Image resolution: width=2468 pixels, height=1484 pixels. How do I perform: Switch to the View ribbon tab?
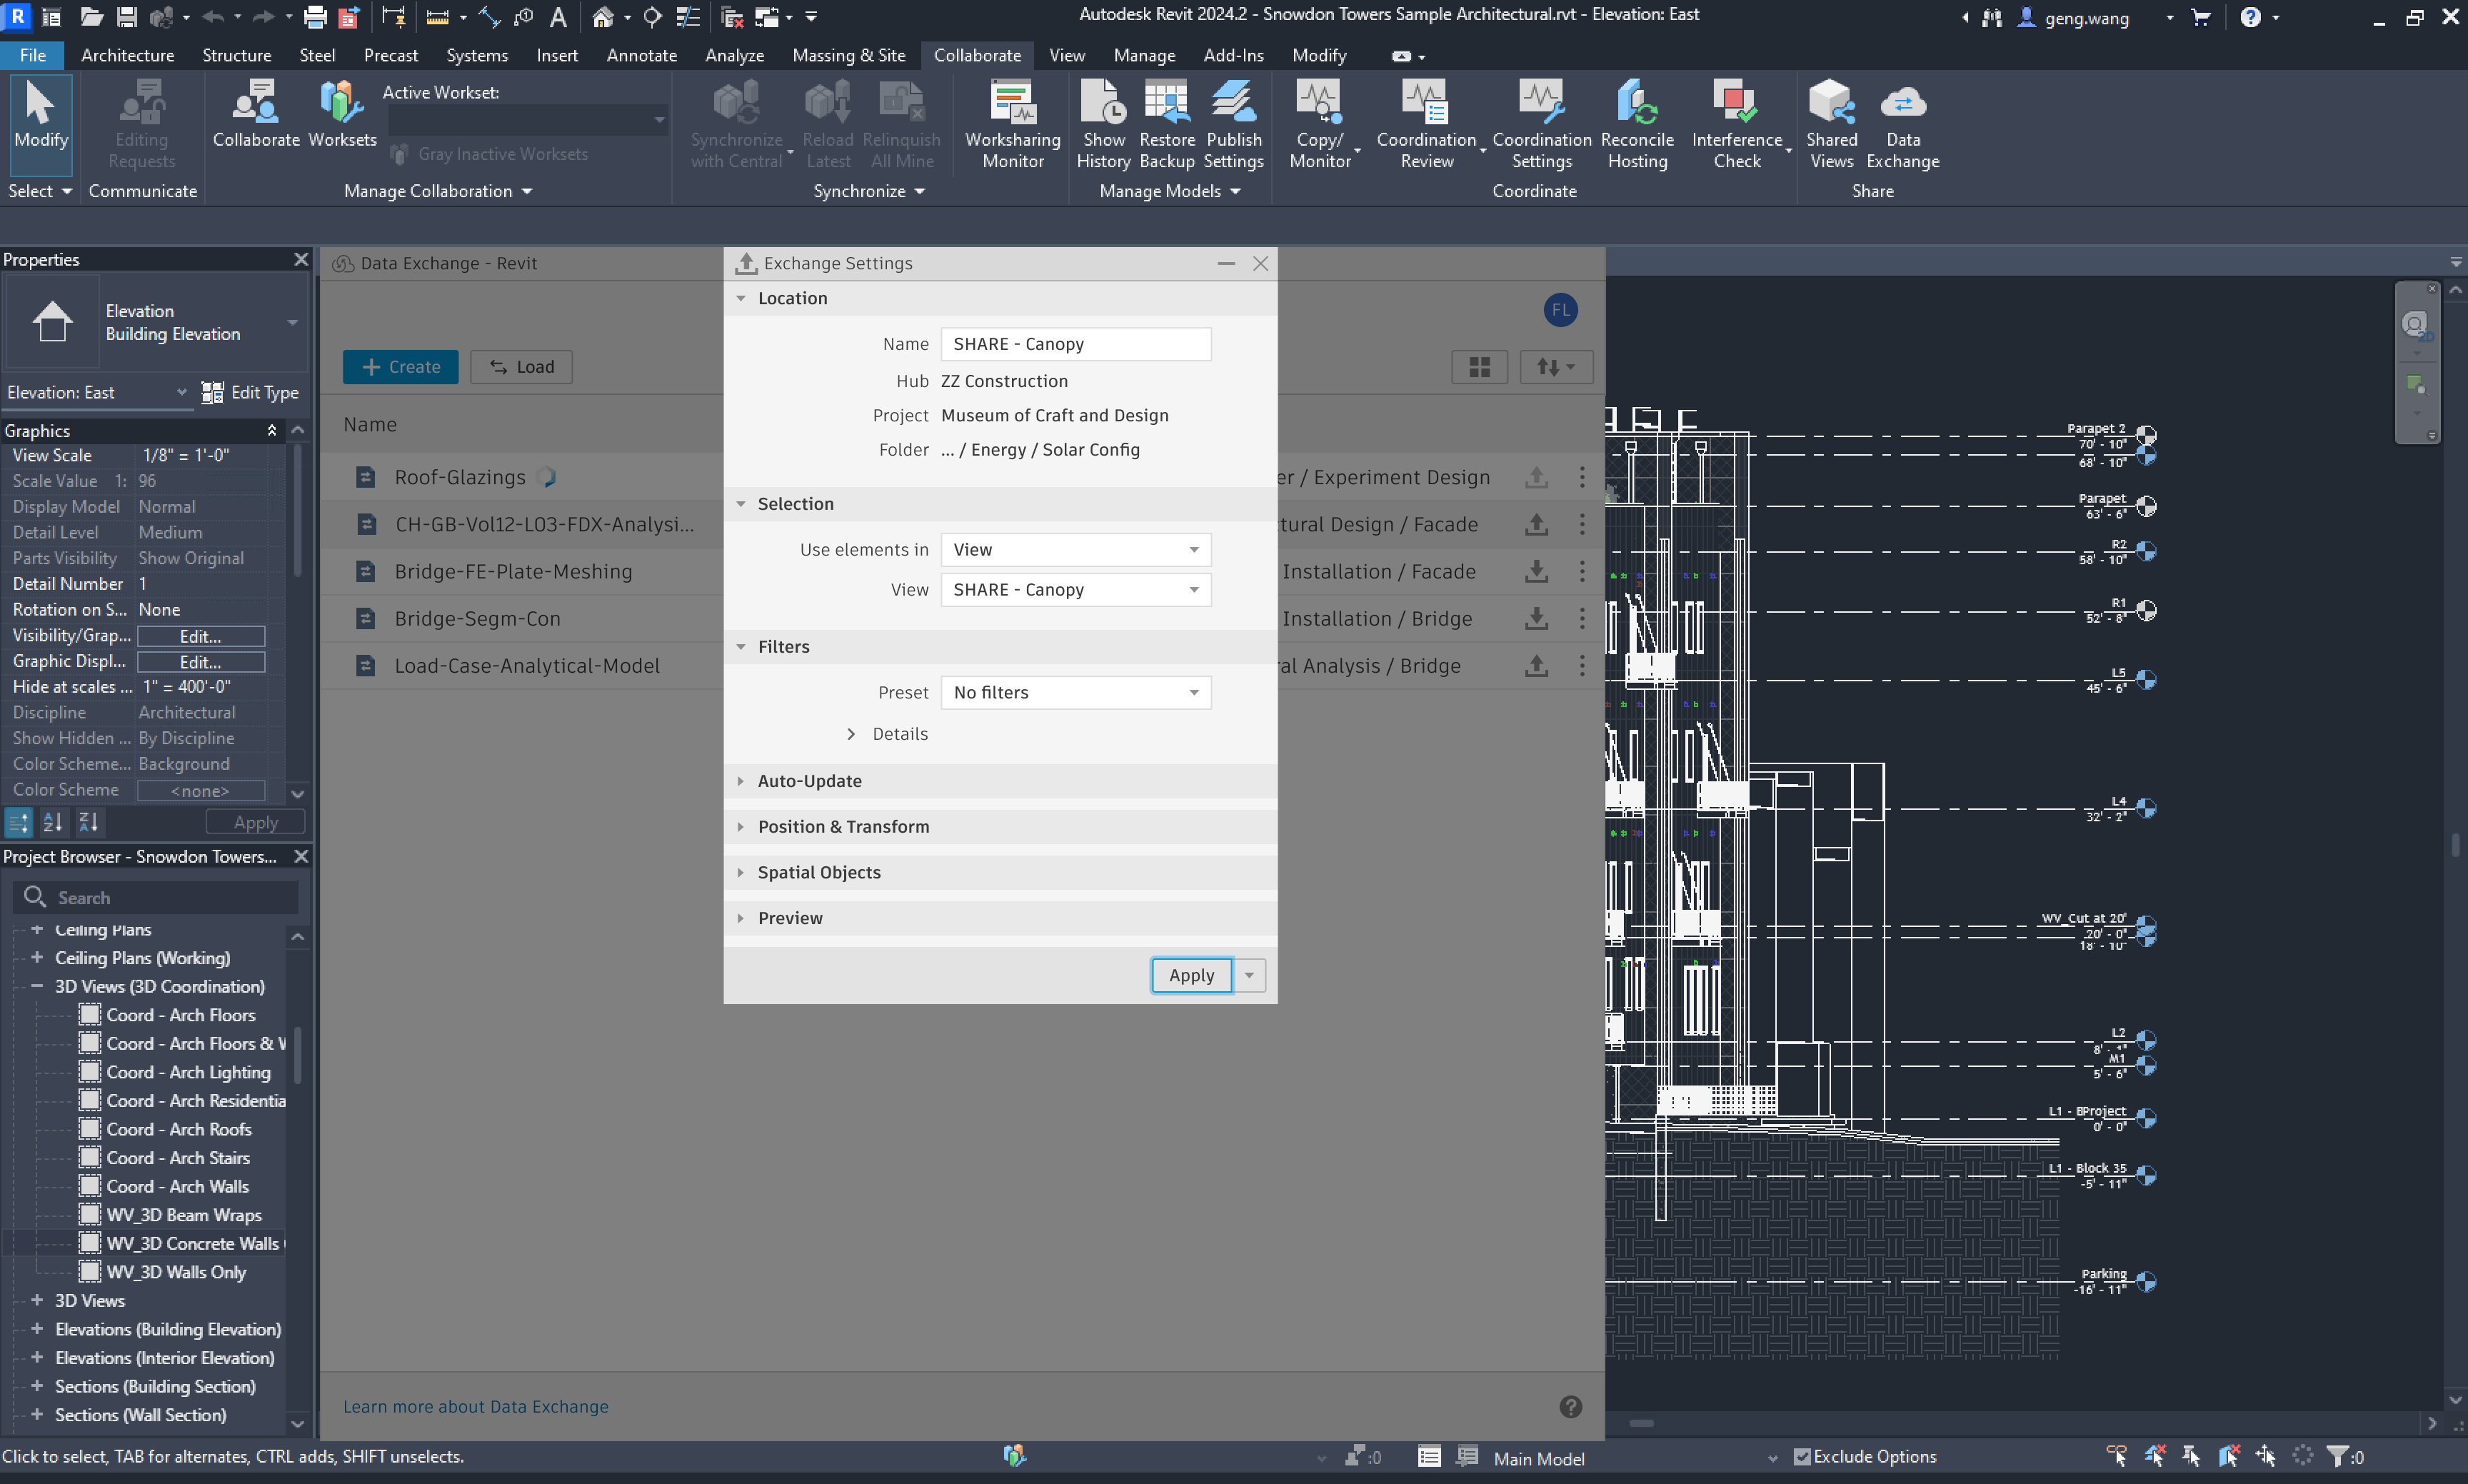pyautogui.click(x=1066, y=56)
